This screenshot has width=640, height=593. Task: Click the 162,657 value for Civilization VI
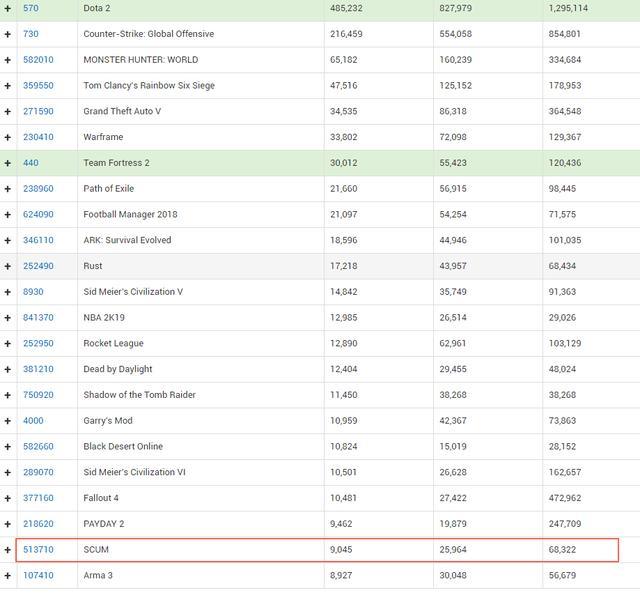click(565, 472)
